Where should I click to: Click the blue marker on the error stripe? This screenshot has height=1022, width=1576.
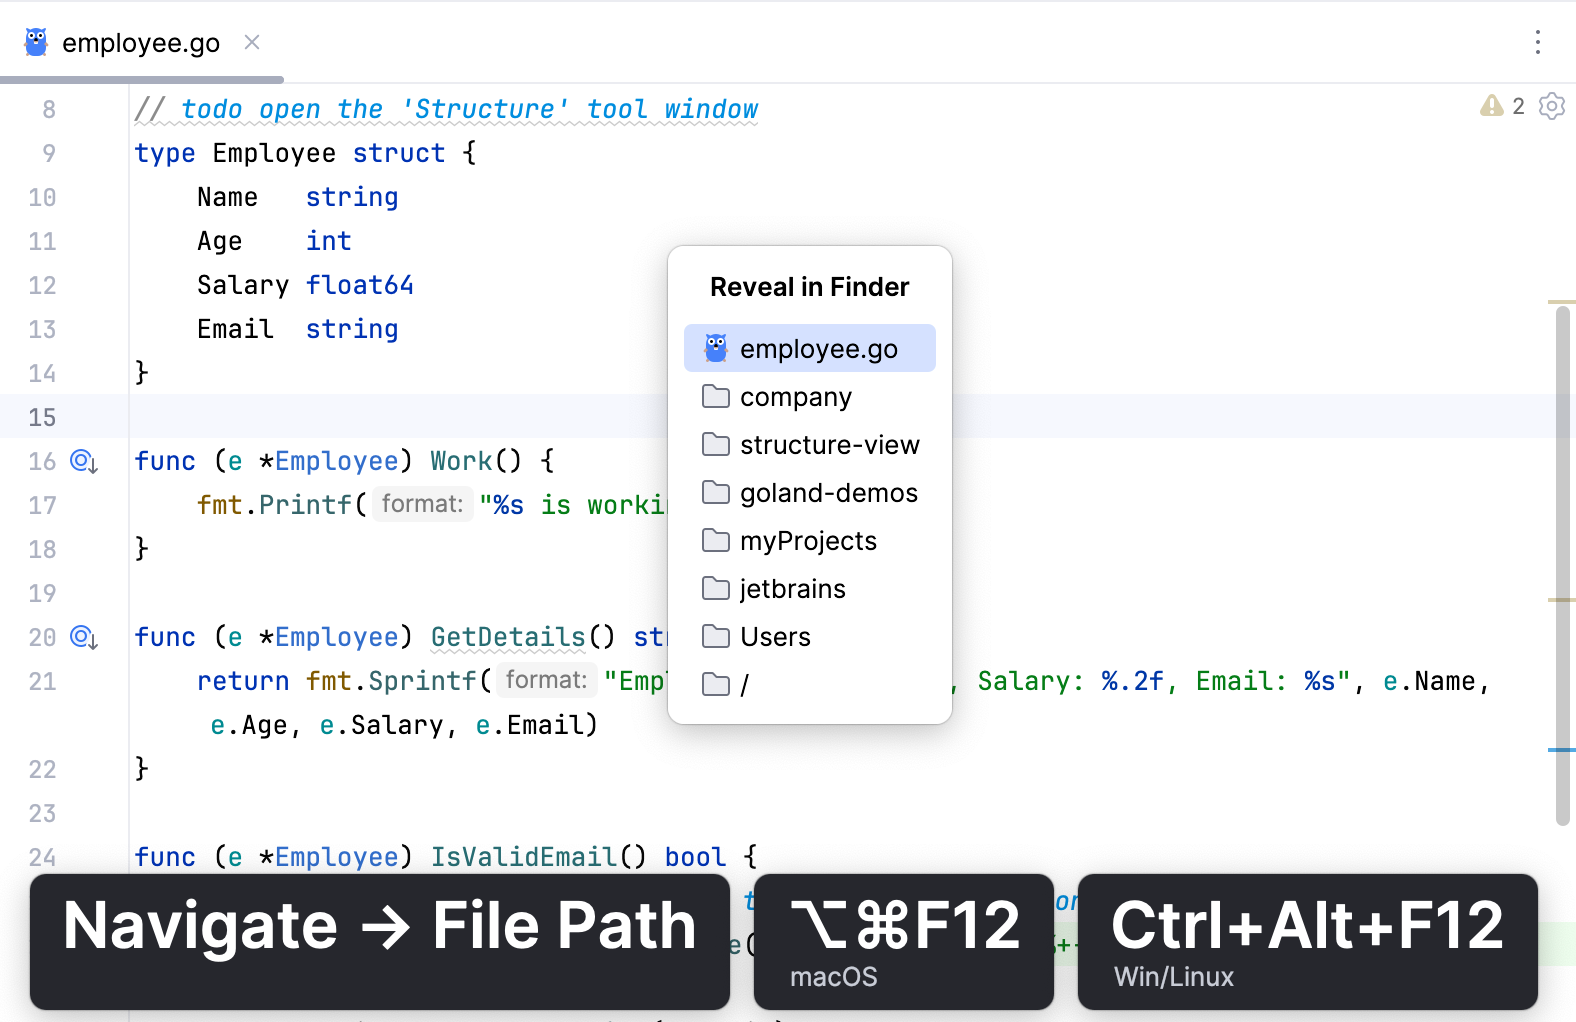(1561, 750)
